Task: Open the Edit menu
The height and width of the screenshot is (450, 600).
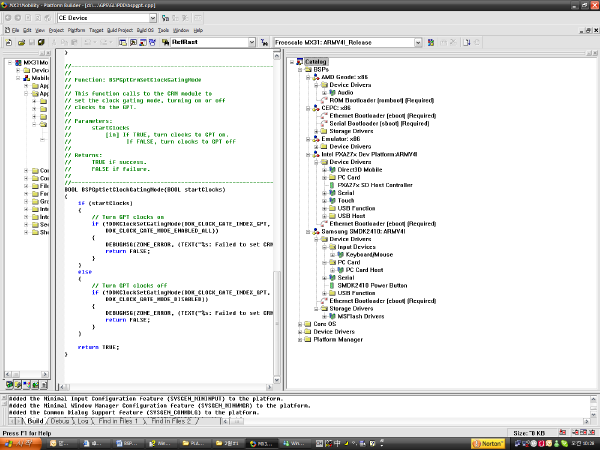Action: [x=27, y=30]
